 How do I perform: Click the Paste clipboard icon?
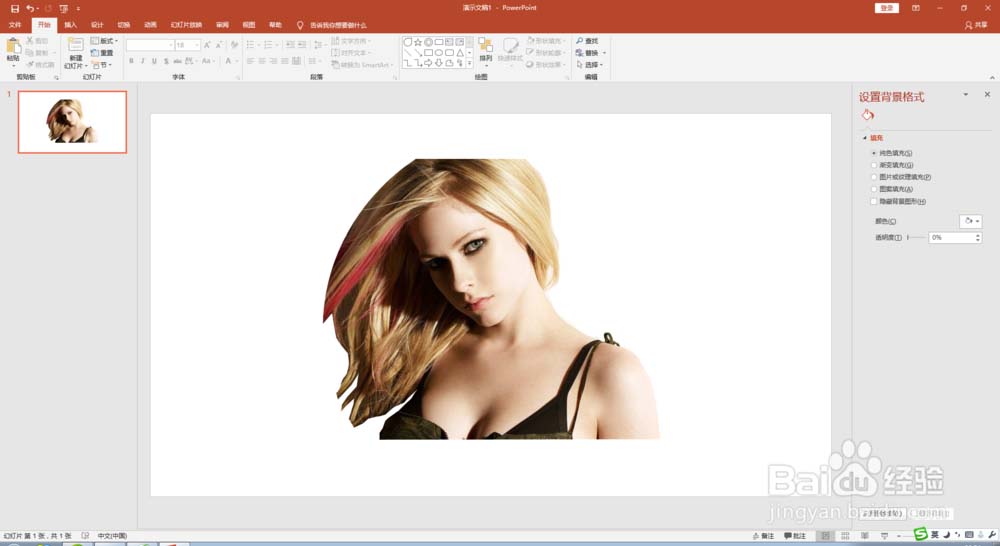pyautogui.click(x=13, y=47)
